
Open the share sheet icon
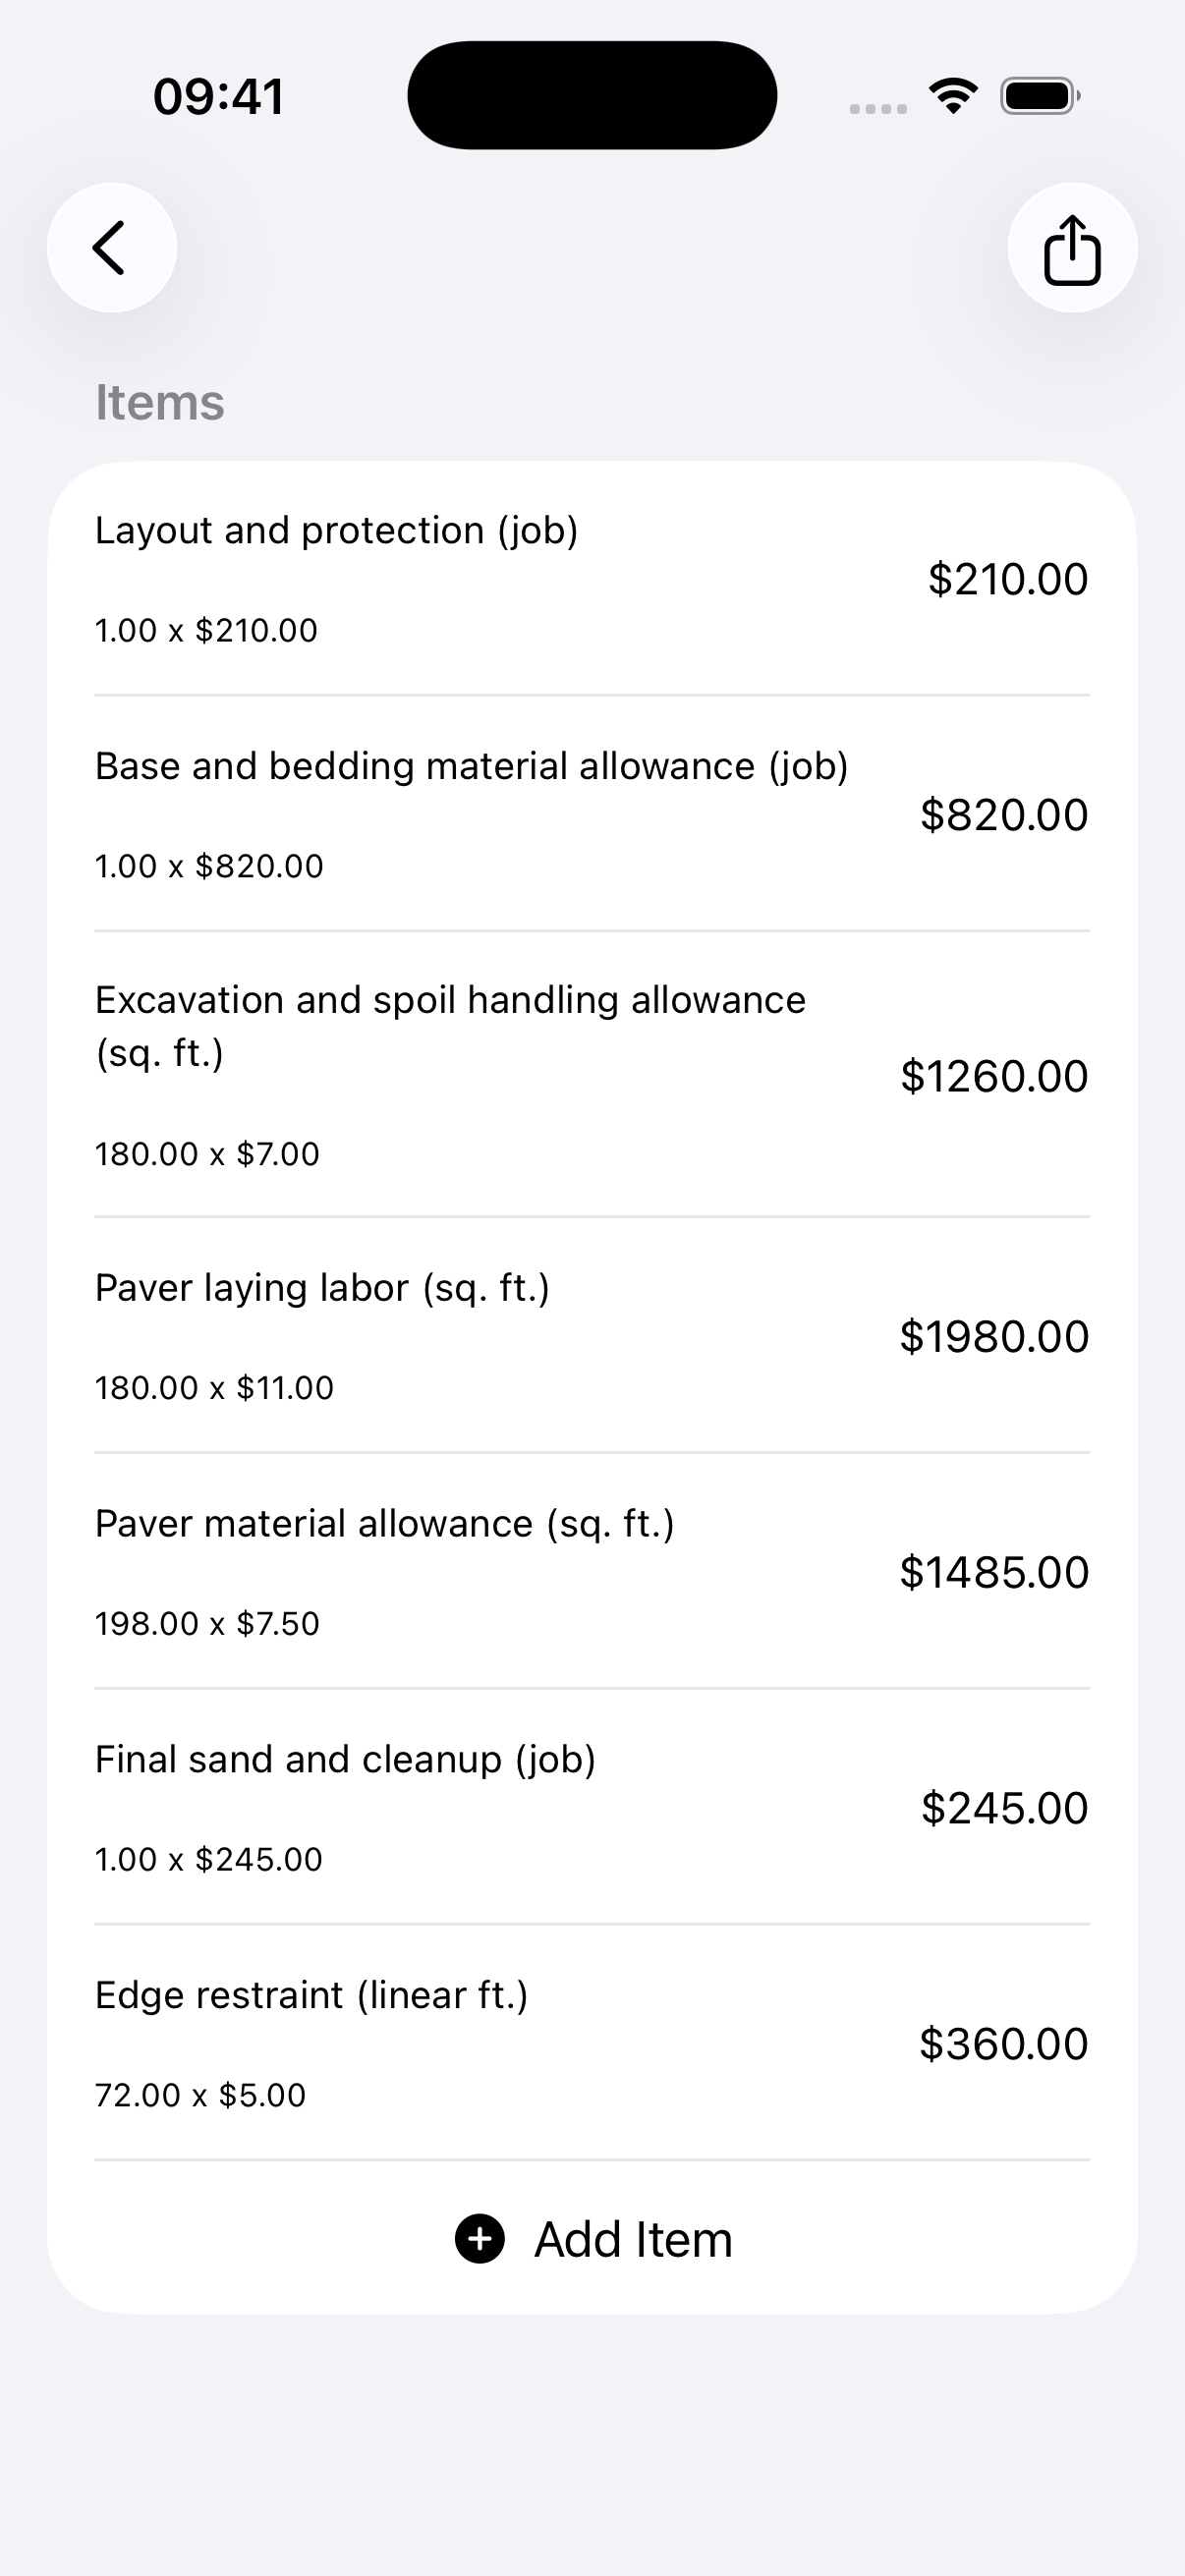pos(1072,248)
